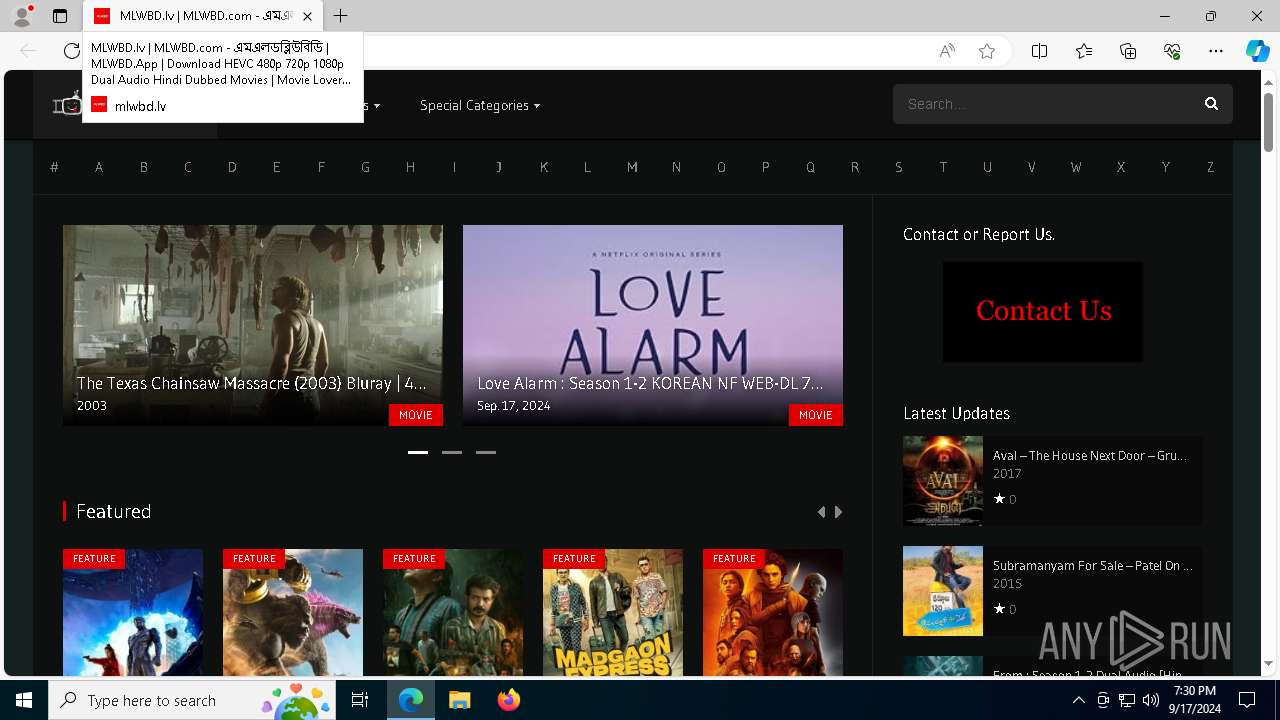Open a new browser tab
Image resolution: width=1280 pixels, height=720 pixels.
341,16
